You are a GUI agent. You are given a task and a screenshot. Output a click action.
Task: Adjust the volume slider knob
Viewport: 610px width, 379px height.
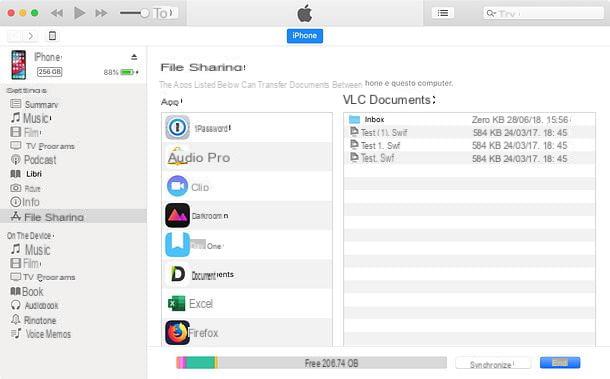[x=144, y=13]
